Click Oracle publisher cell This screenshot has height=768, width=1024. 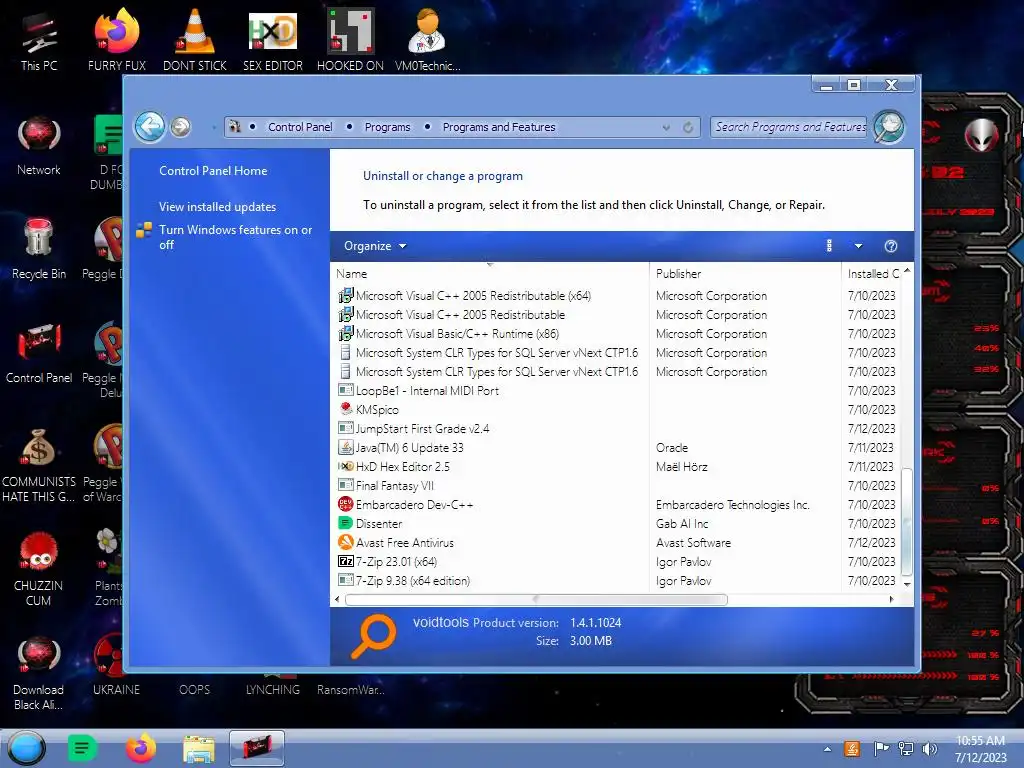[672, 448]
